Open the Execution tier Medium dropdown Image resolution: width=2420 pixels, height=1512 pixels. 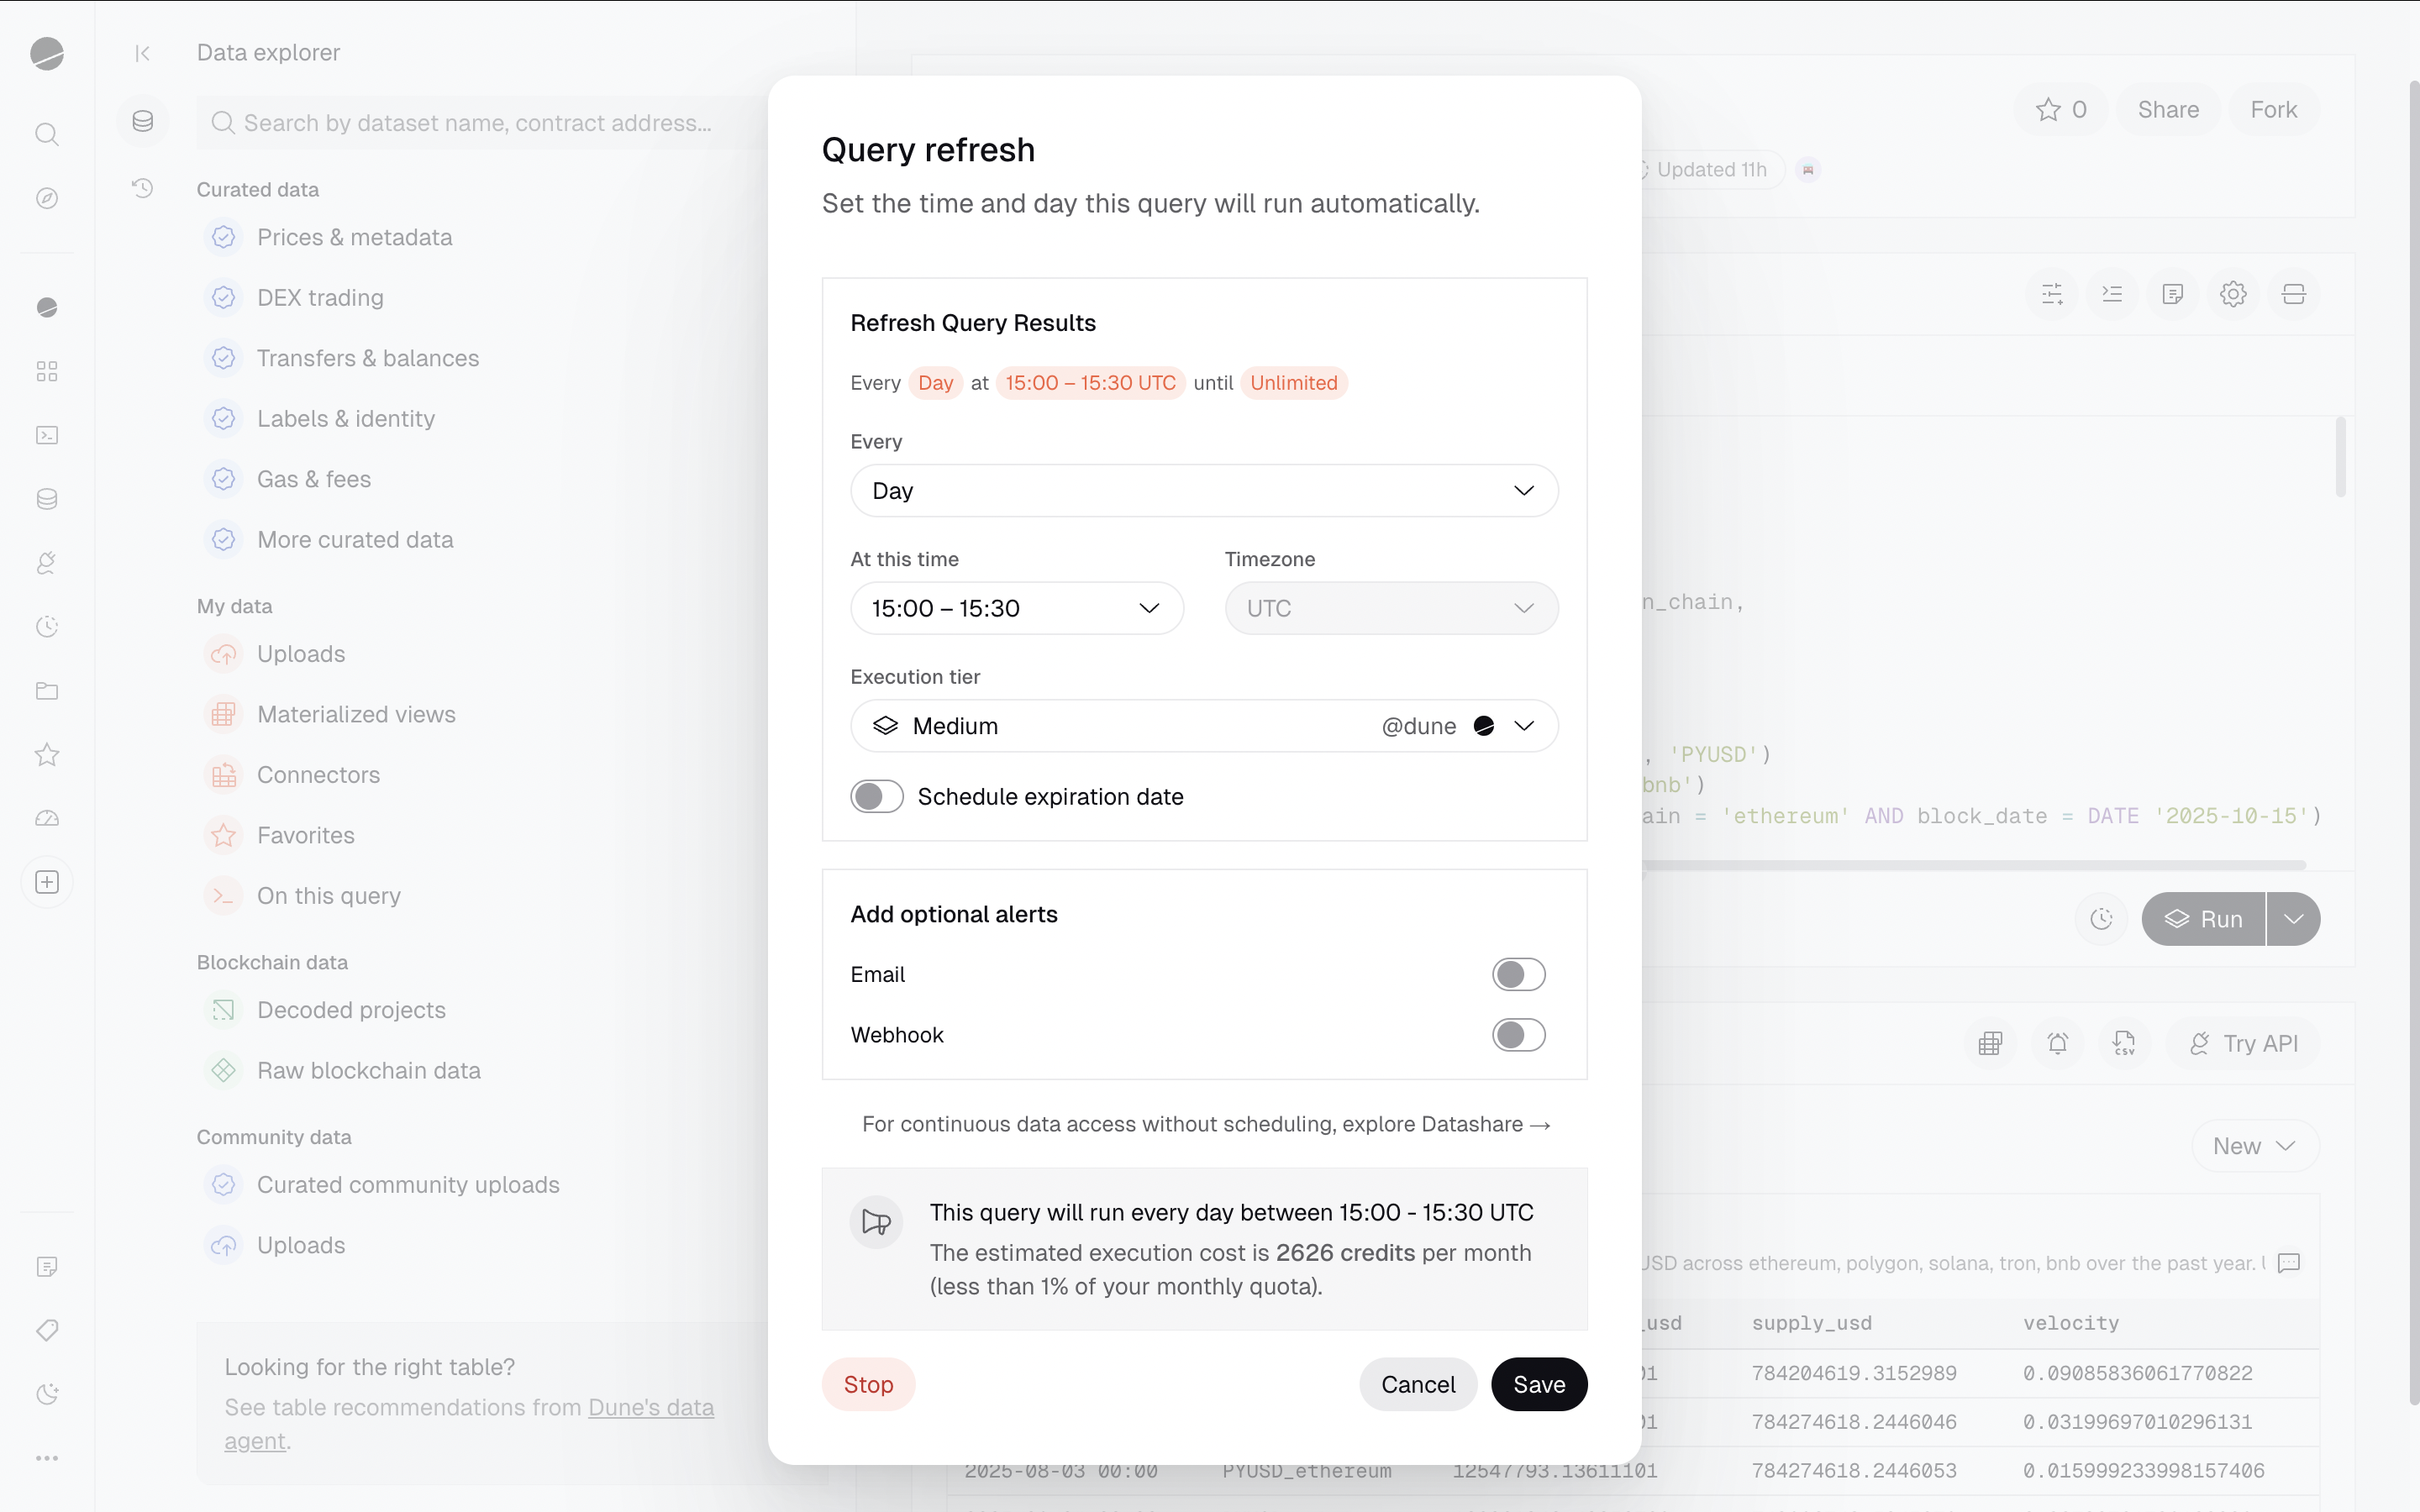pyautogui.click(x=1203, y=726)
